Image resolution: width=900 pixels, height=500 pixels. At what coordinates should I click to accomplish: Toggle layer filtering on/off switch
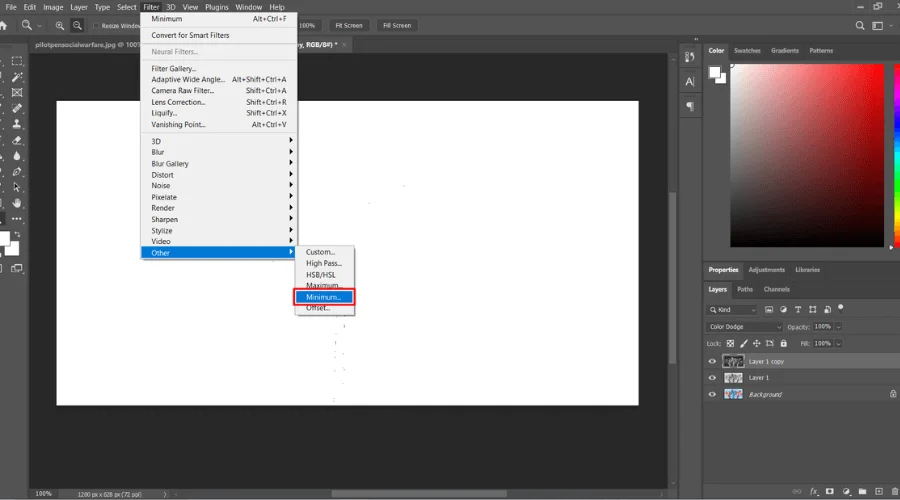tap(841, 308)
